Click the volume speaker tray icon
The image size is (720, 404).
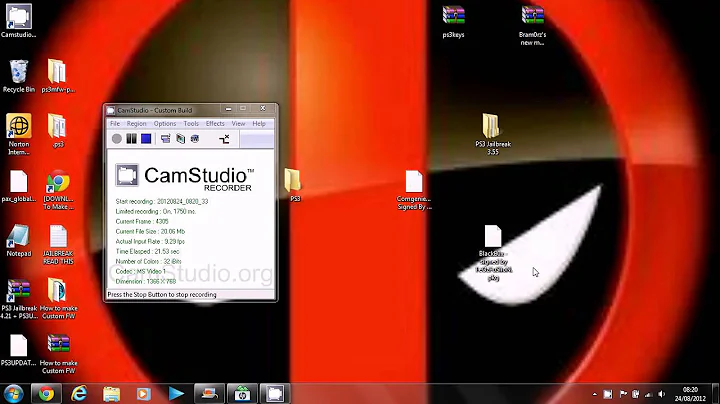click(662, 394)
